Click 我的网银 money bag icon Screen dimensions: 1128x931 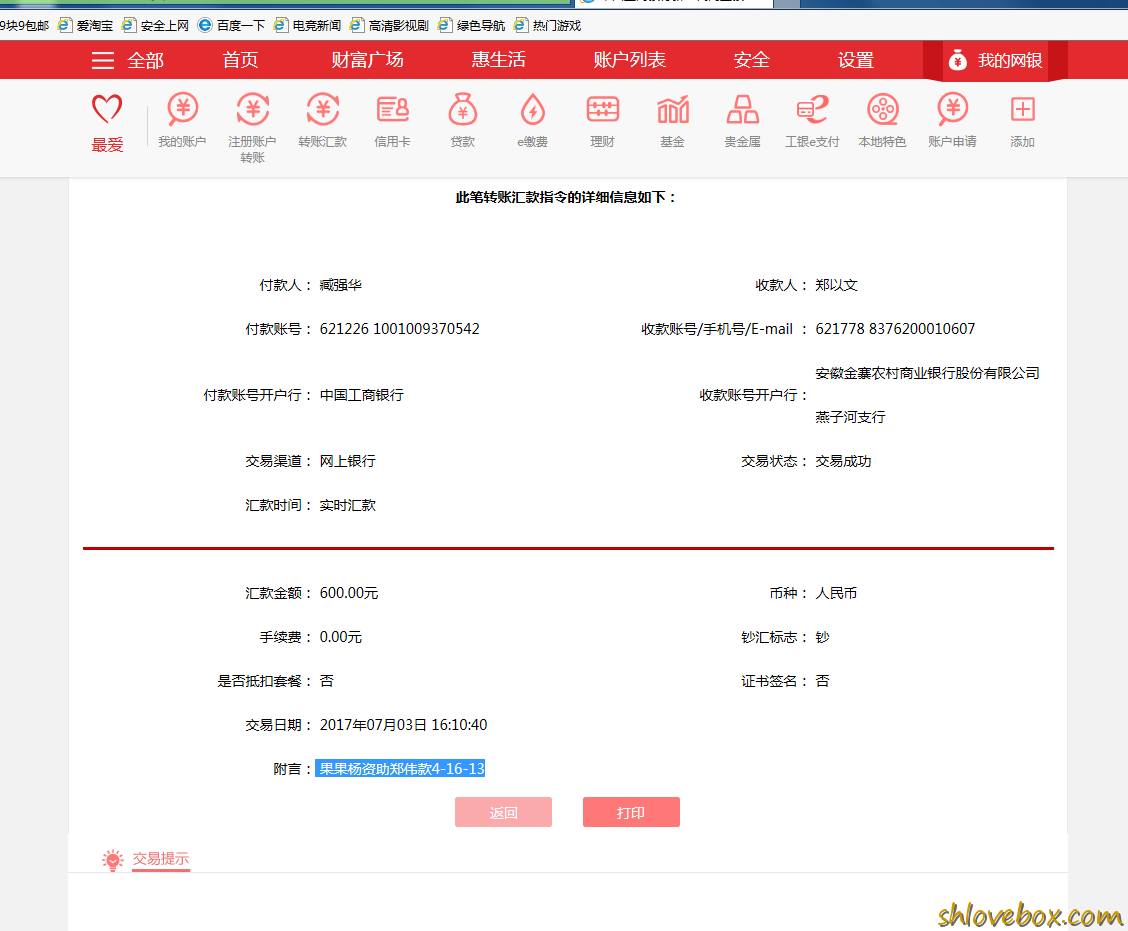click(x=958, y=60)
